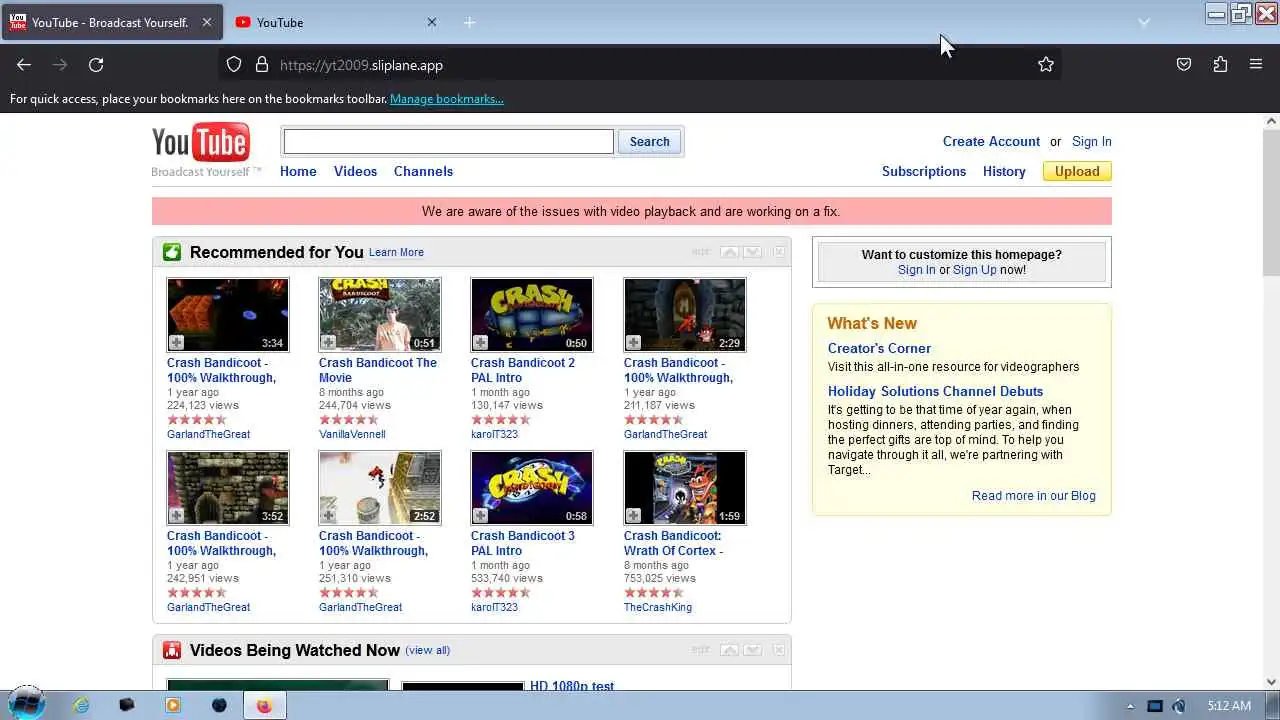Viewport: 1280px width, 720px height.
Task: Open the Channels navigation link
Action: coord(423,171)
